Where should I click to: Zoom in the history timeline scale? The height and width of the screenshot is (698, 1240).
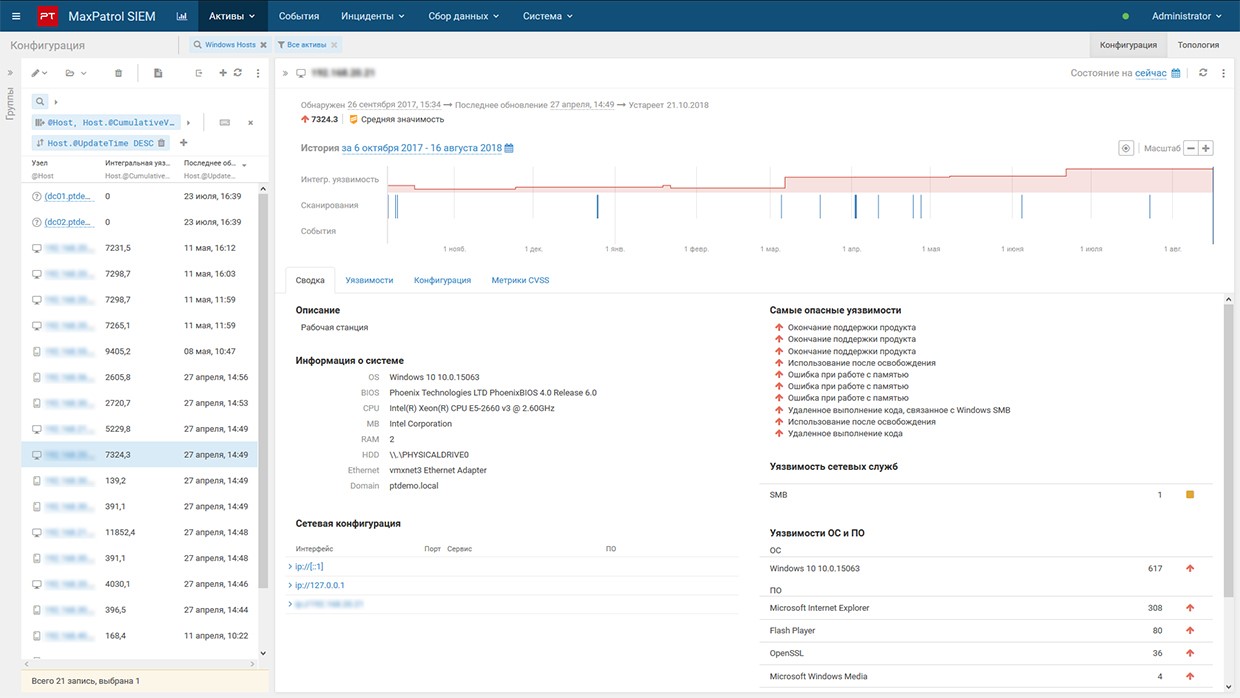(1206, 148)
